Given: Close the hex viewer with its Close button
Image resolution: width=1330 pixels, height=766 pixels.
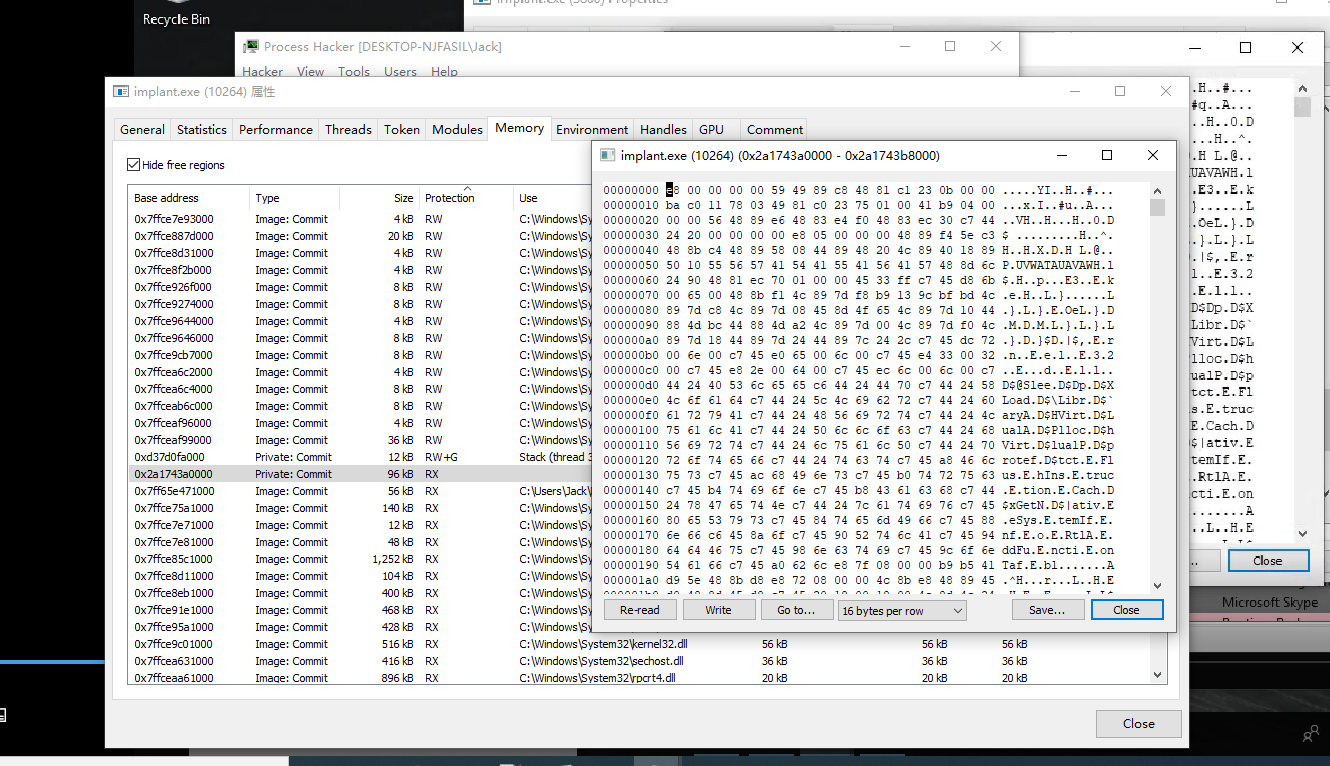Looking at the screenshot, I should [x=1126, y=610].
